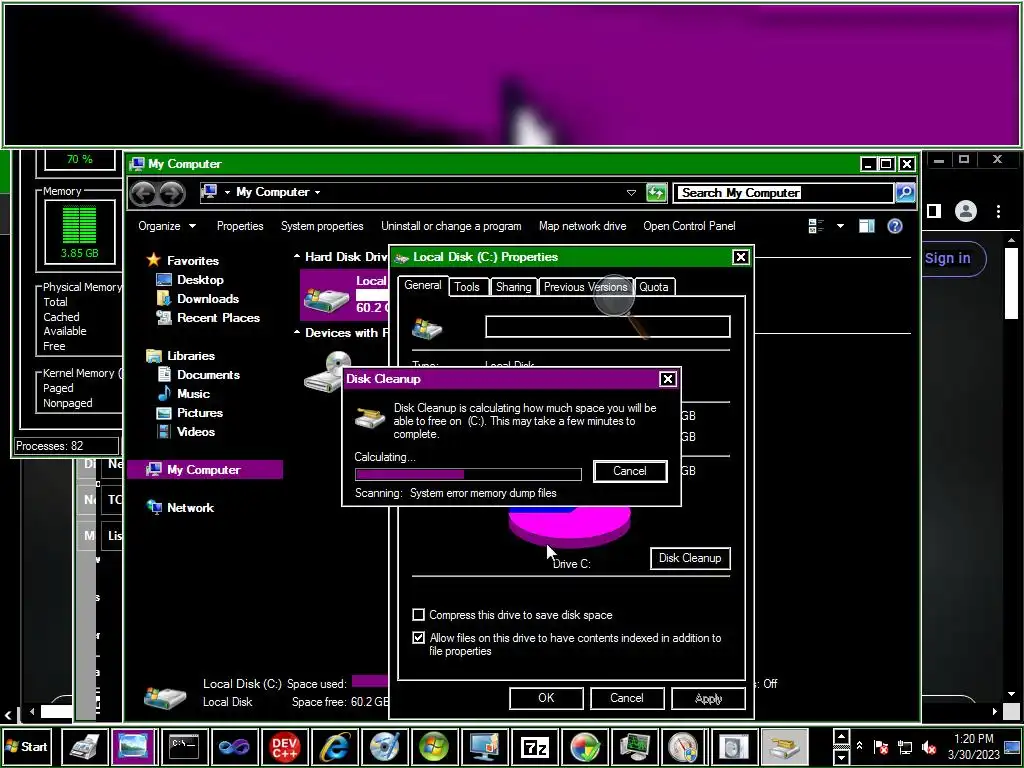Select the Local Disk drive icon in Hard Disk Drives
The width and height of the screenshot is (1024, 768).
tap(326, 297)
